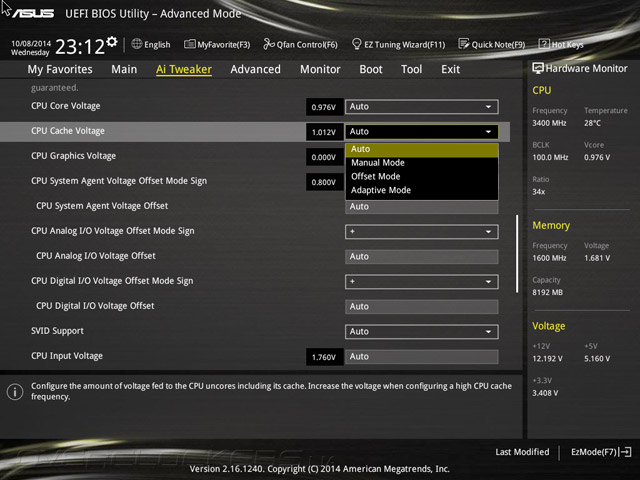Click the 3.408 V reading
Screen dimensions: 640x480
[x=545, y=393]
